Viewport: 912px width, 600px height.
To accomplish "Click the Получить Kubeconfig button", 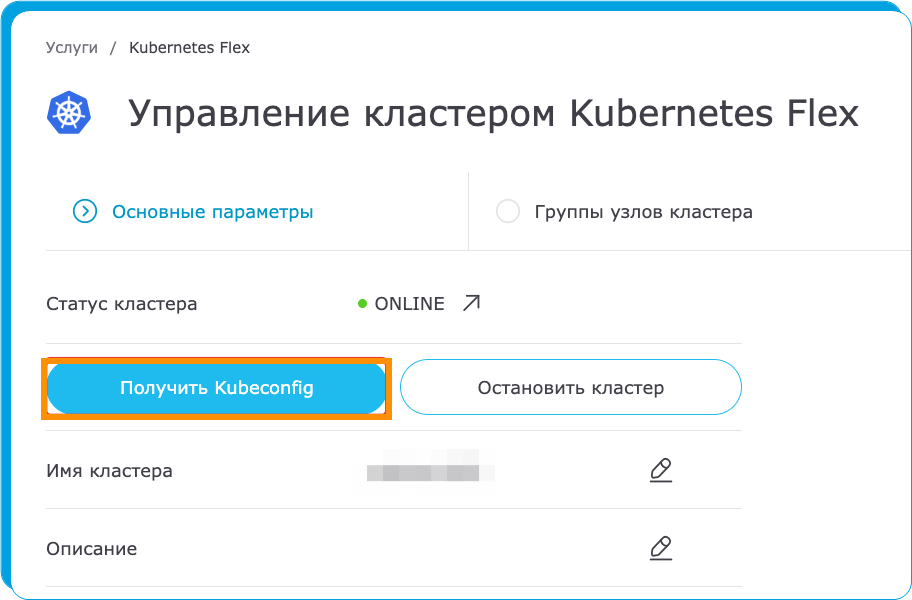I will pyautogui.click(x=216, y=388).
